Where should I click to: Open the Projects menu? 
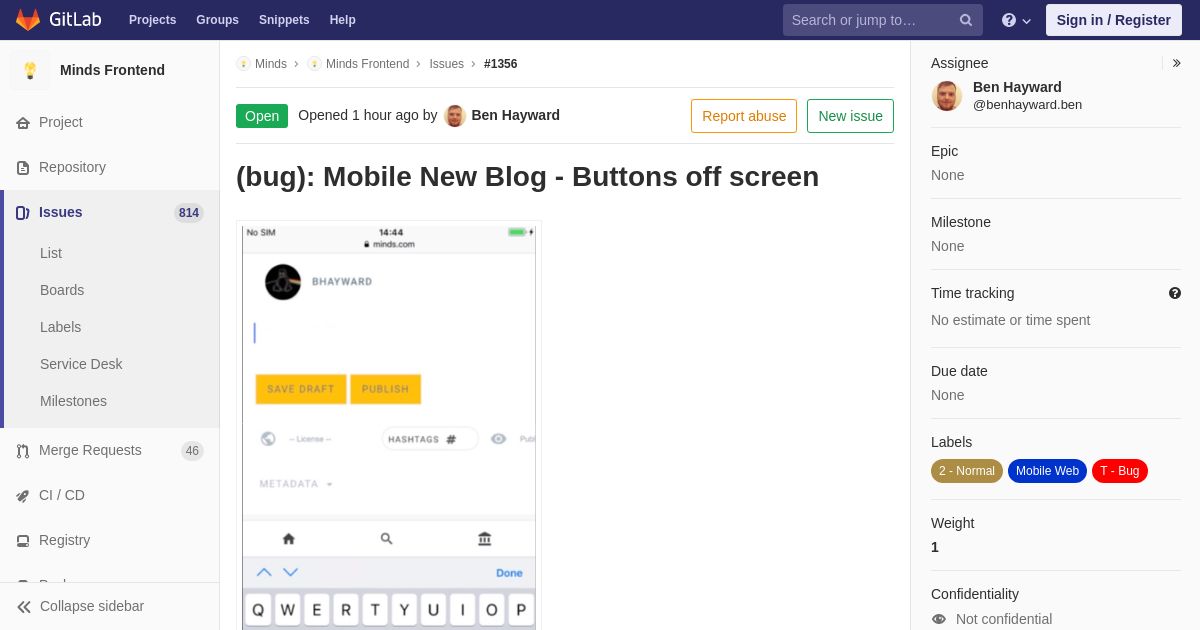(152, 20)
